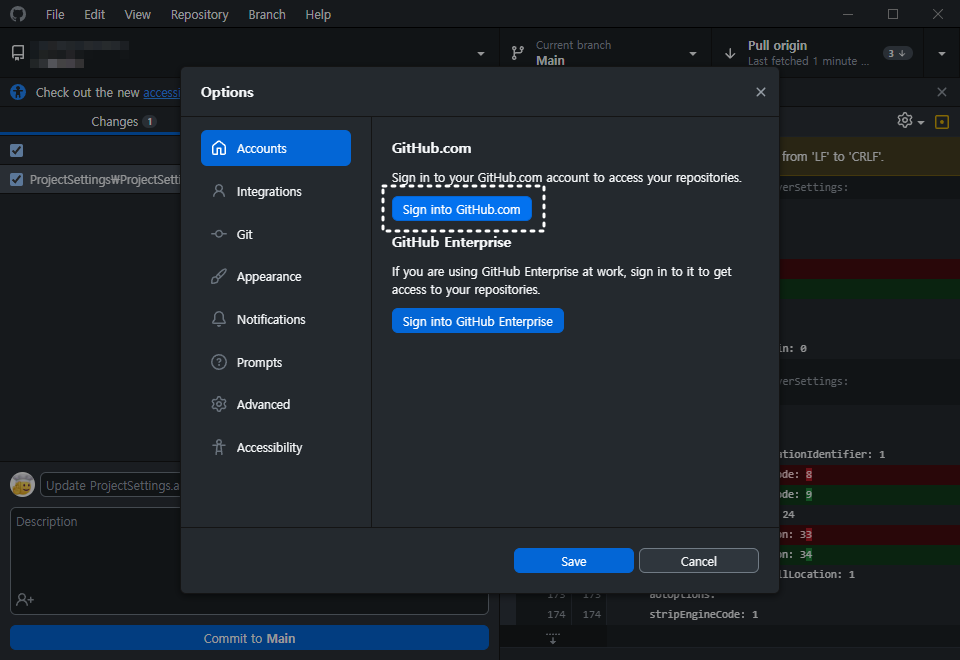Dismiss the accessibility banner

tap(942, 92)
